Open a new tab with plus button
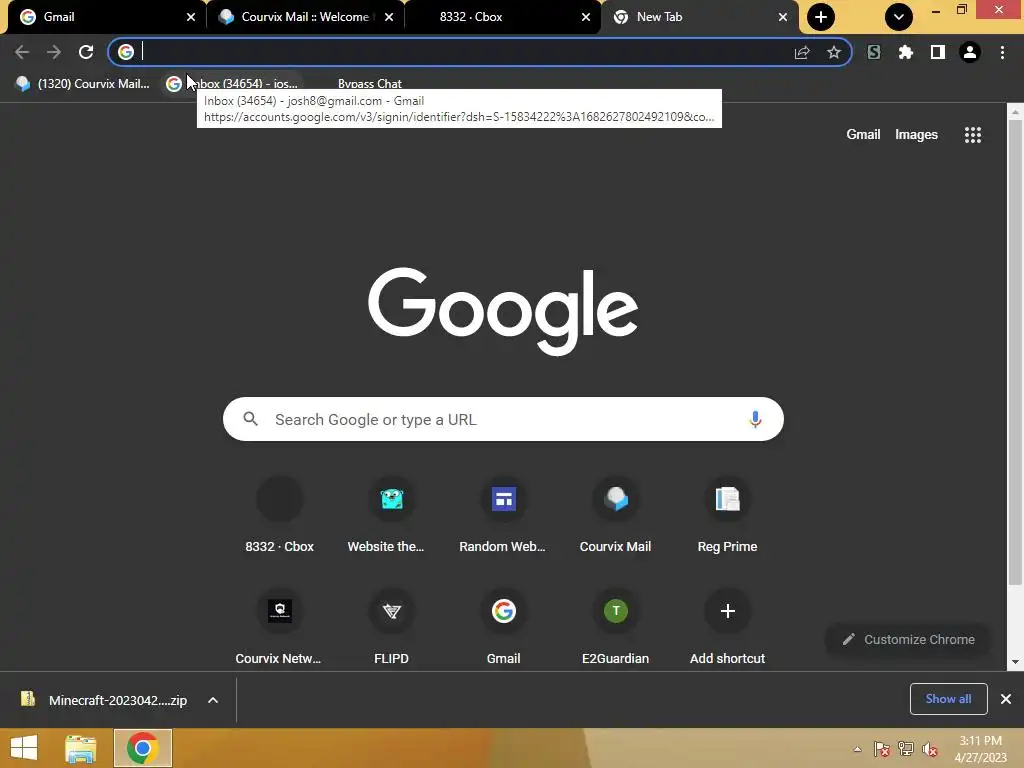Screen dimensions: 1024x768 (821, 17)
